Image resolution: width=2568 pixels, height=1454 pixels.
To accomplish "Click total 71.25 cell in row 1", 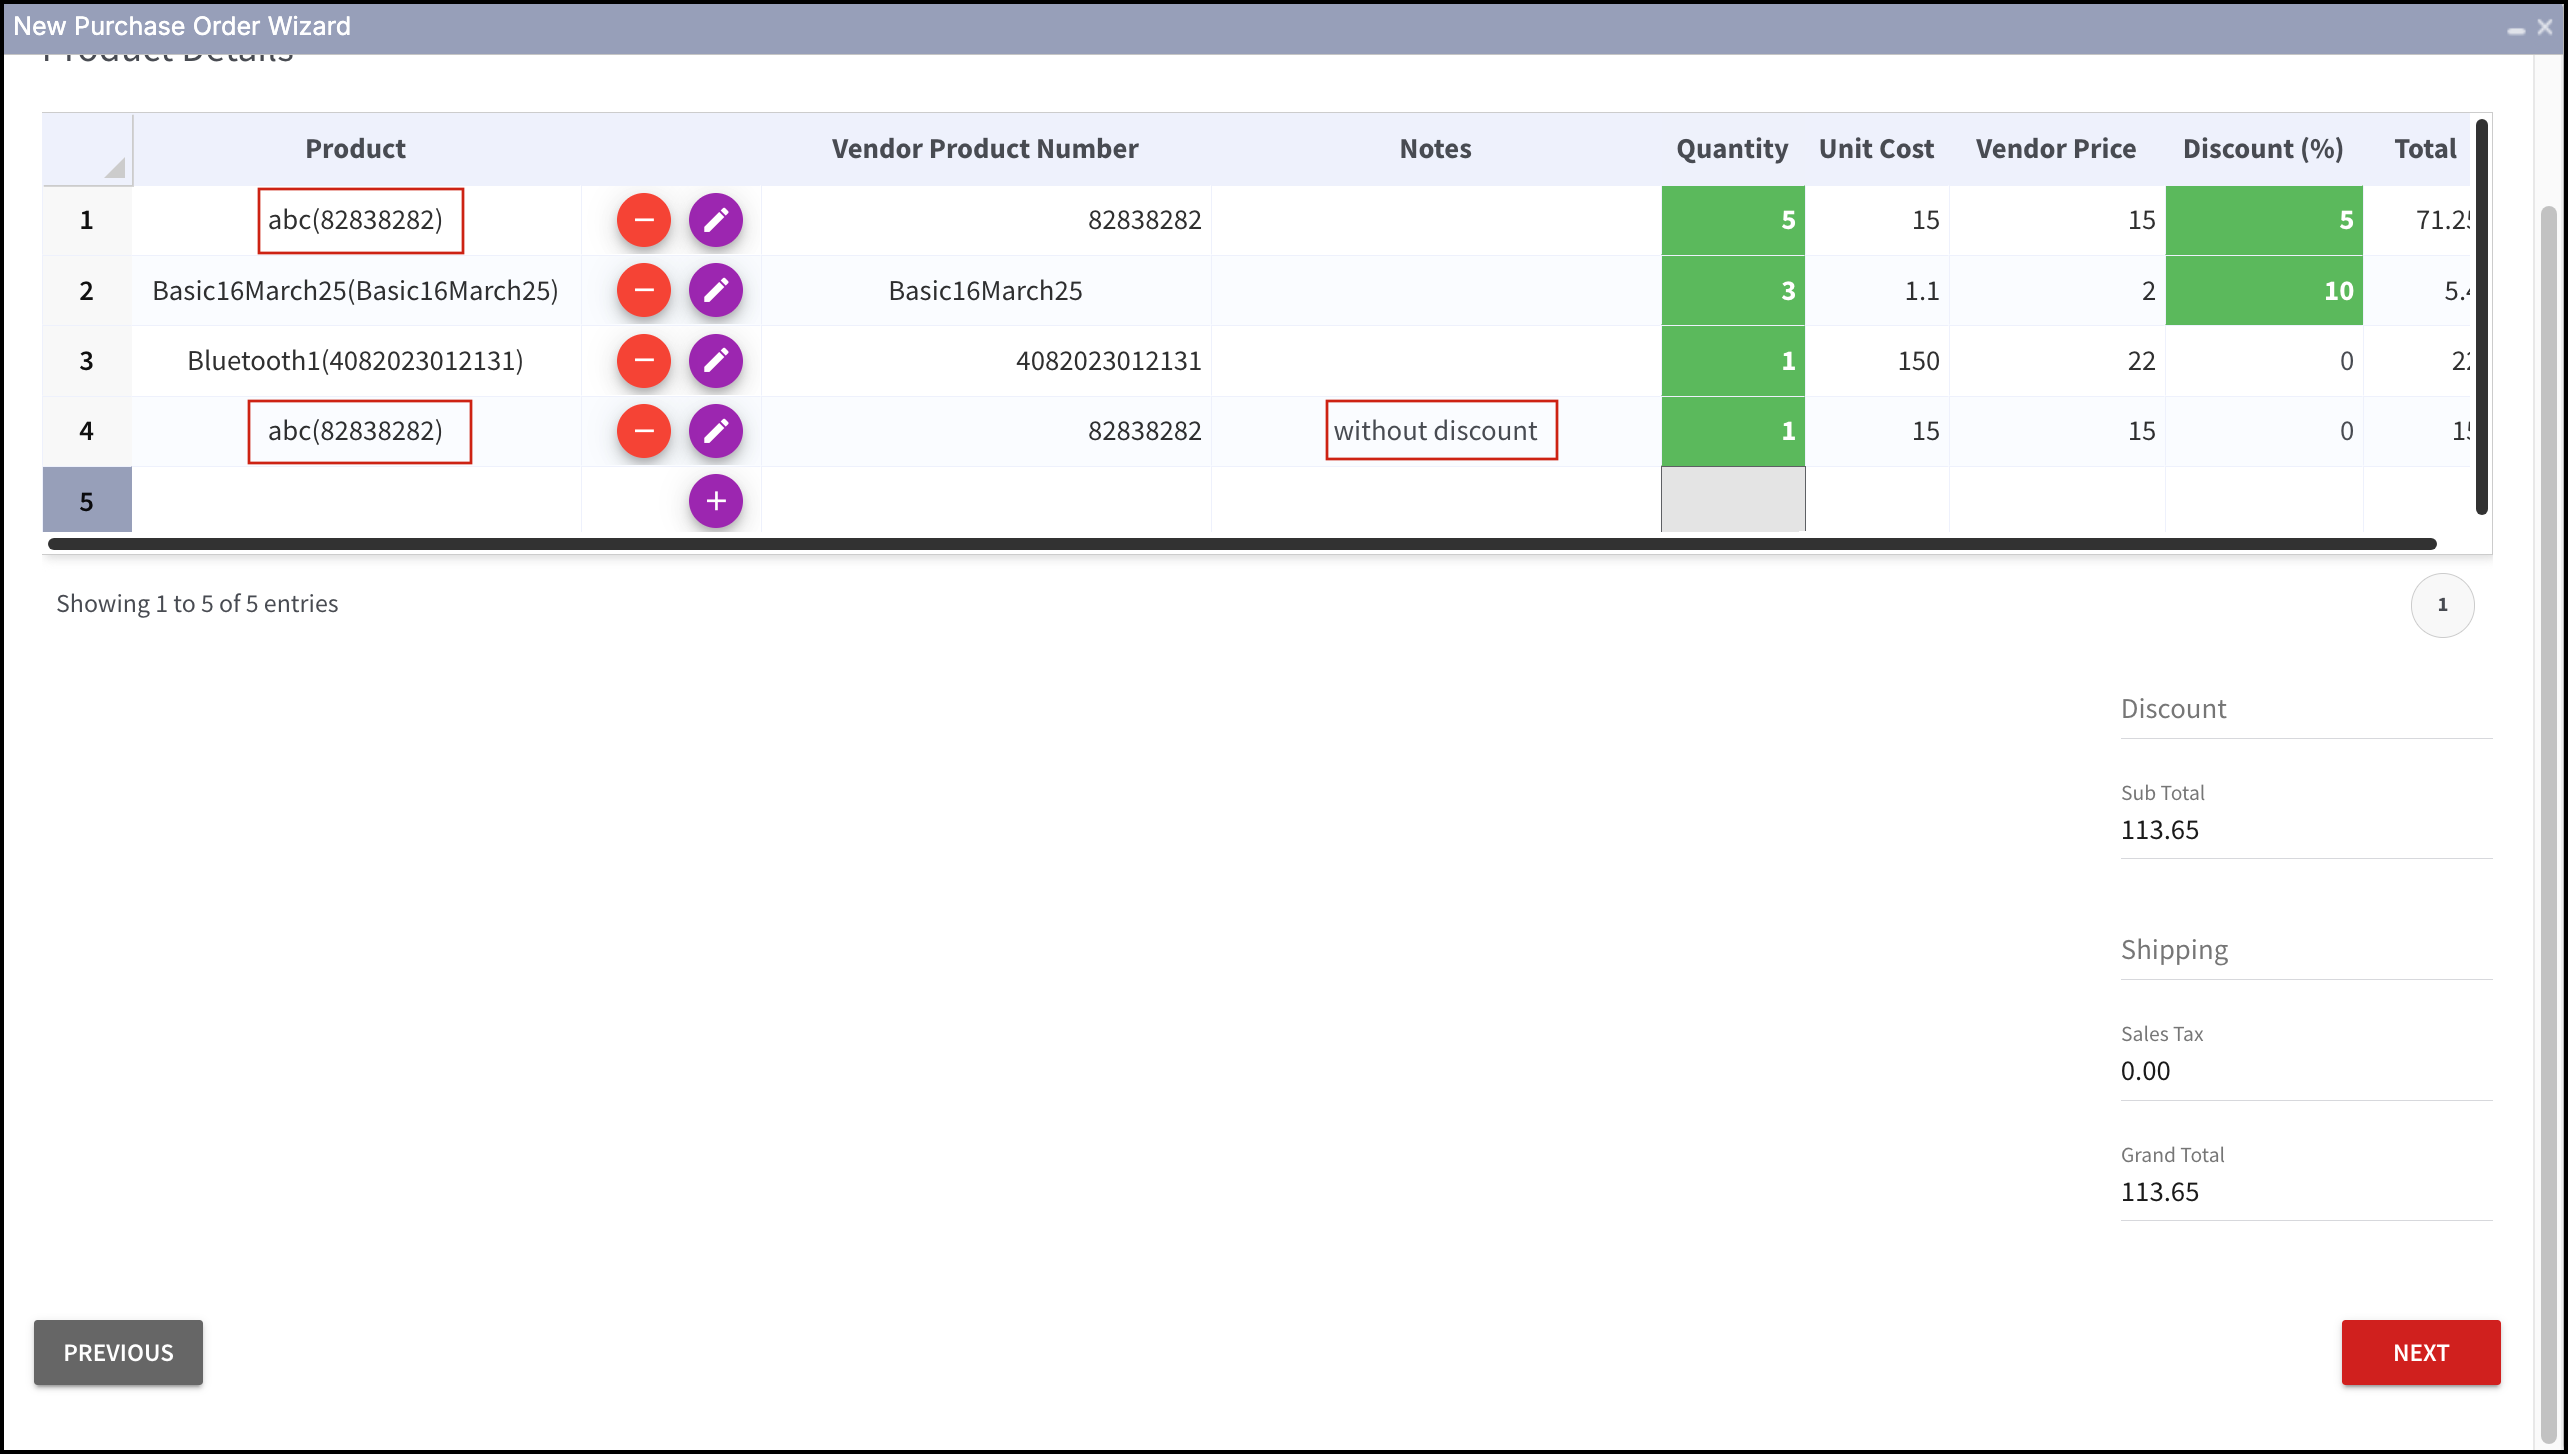I will click(x=2417, y=220).
